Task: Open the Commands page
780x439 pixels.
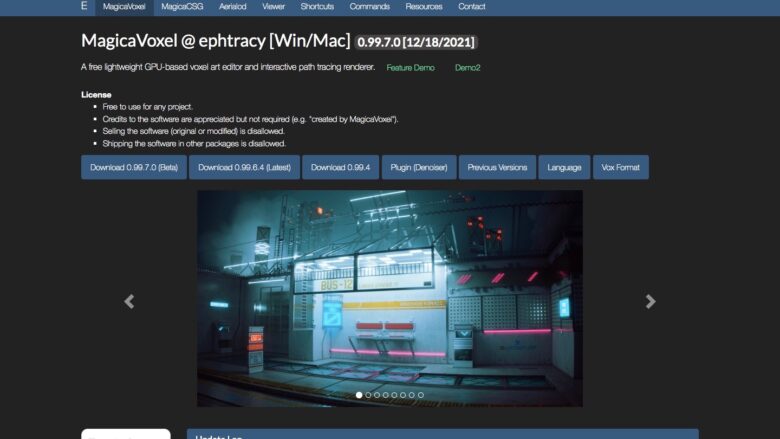Action: pyautogui.click(x=370, y=7)
